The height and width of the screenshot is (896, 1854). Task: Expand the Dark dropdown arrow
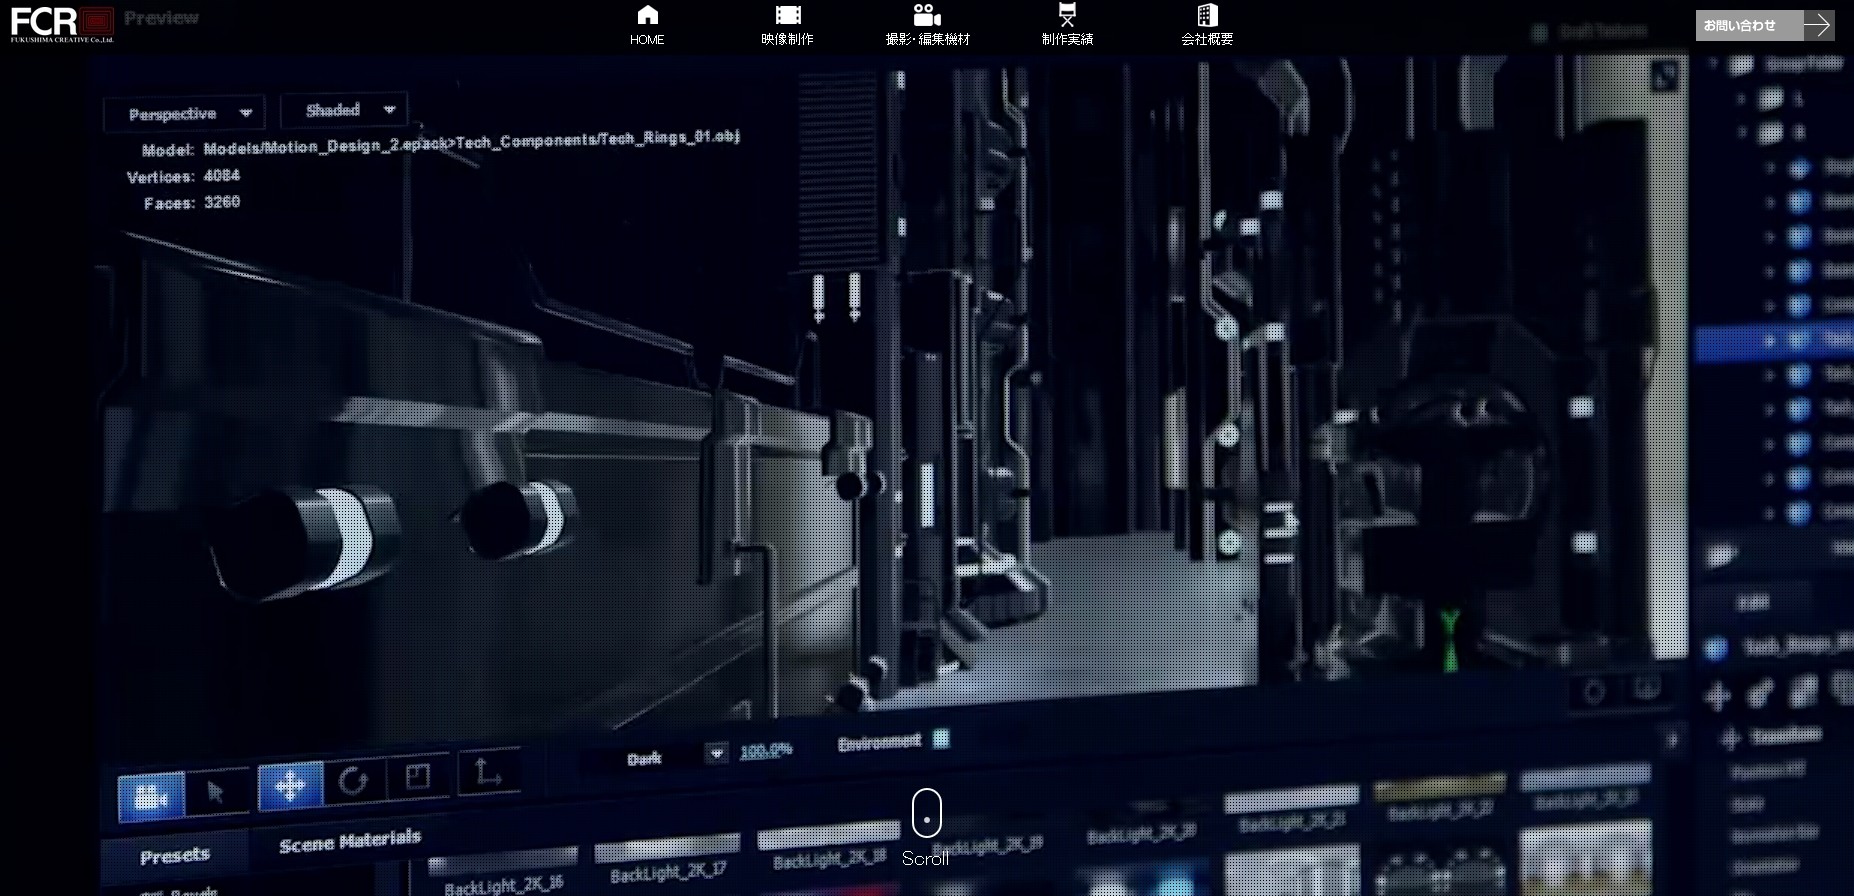click(x=716, y=753)
